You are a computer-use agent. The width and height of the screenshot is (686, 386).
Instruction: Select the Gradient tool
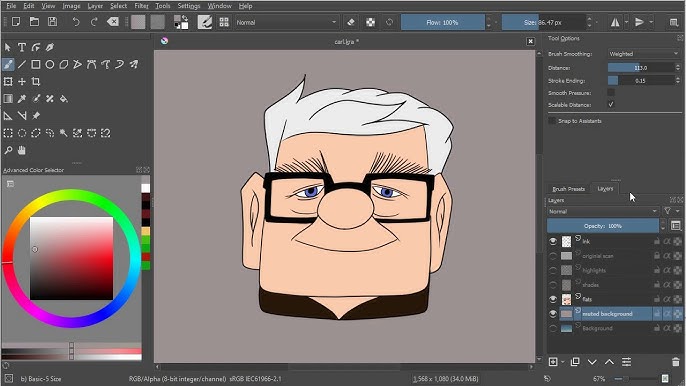8,99
